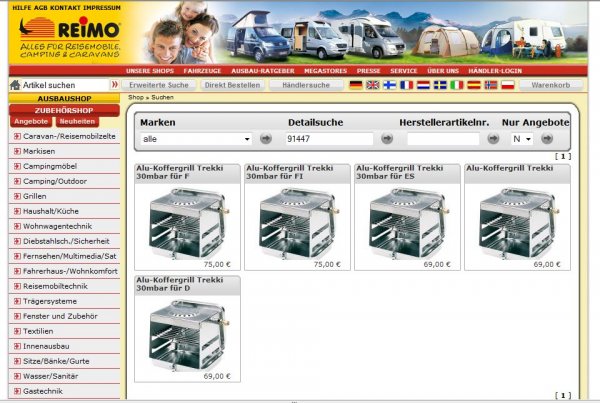Click the Herstellerartikelnr. input field

click(443, 139)
